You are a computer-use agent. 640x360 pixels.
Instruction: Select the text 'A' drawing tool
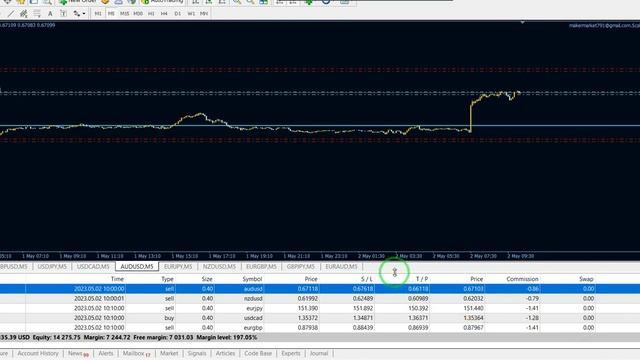(x=50, y=14)
